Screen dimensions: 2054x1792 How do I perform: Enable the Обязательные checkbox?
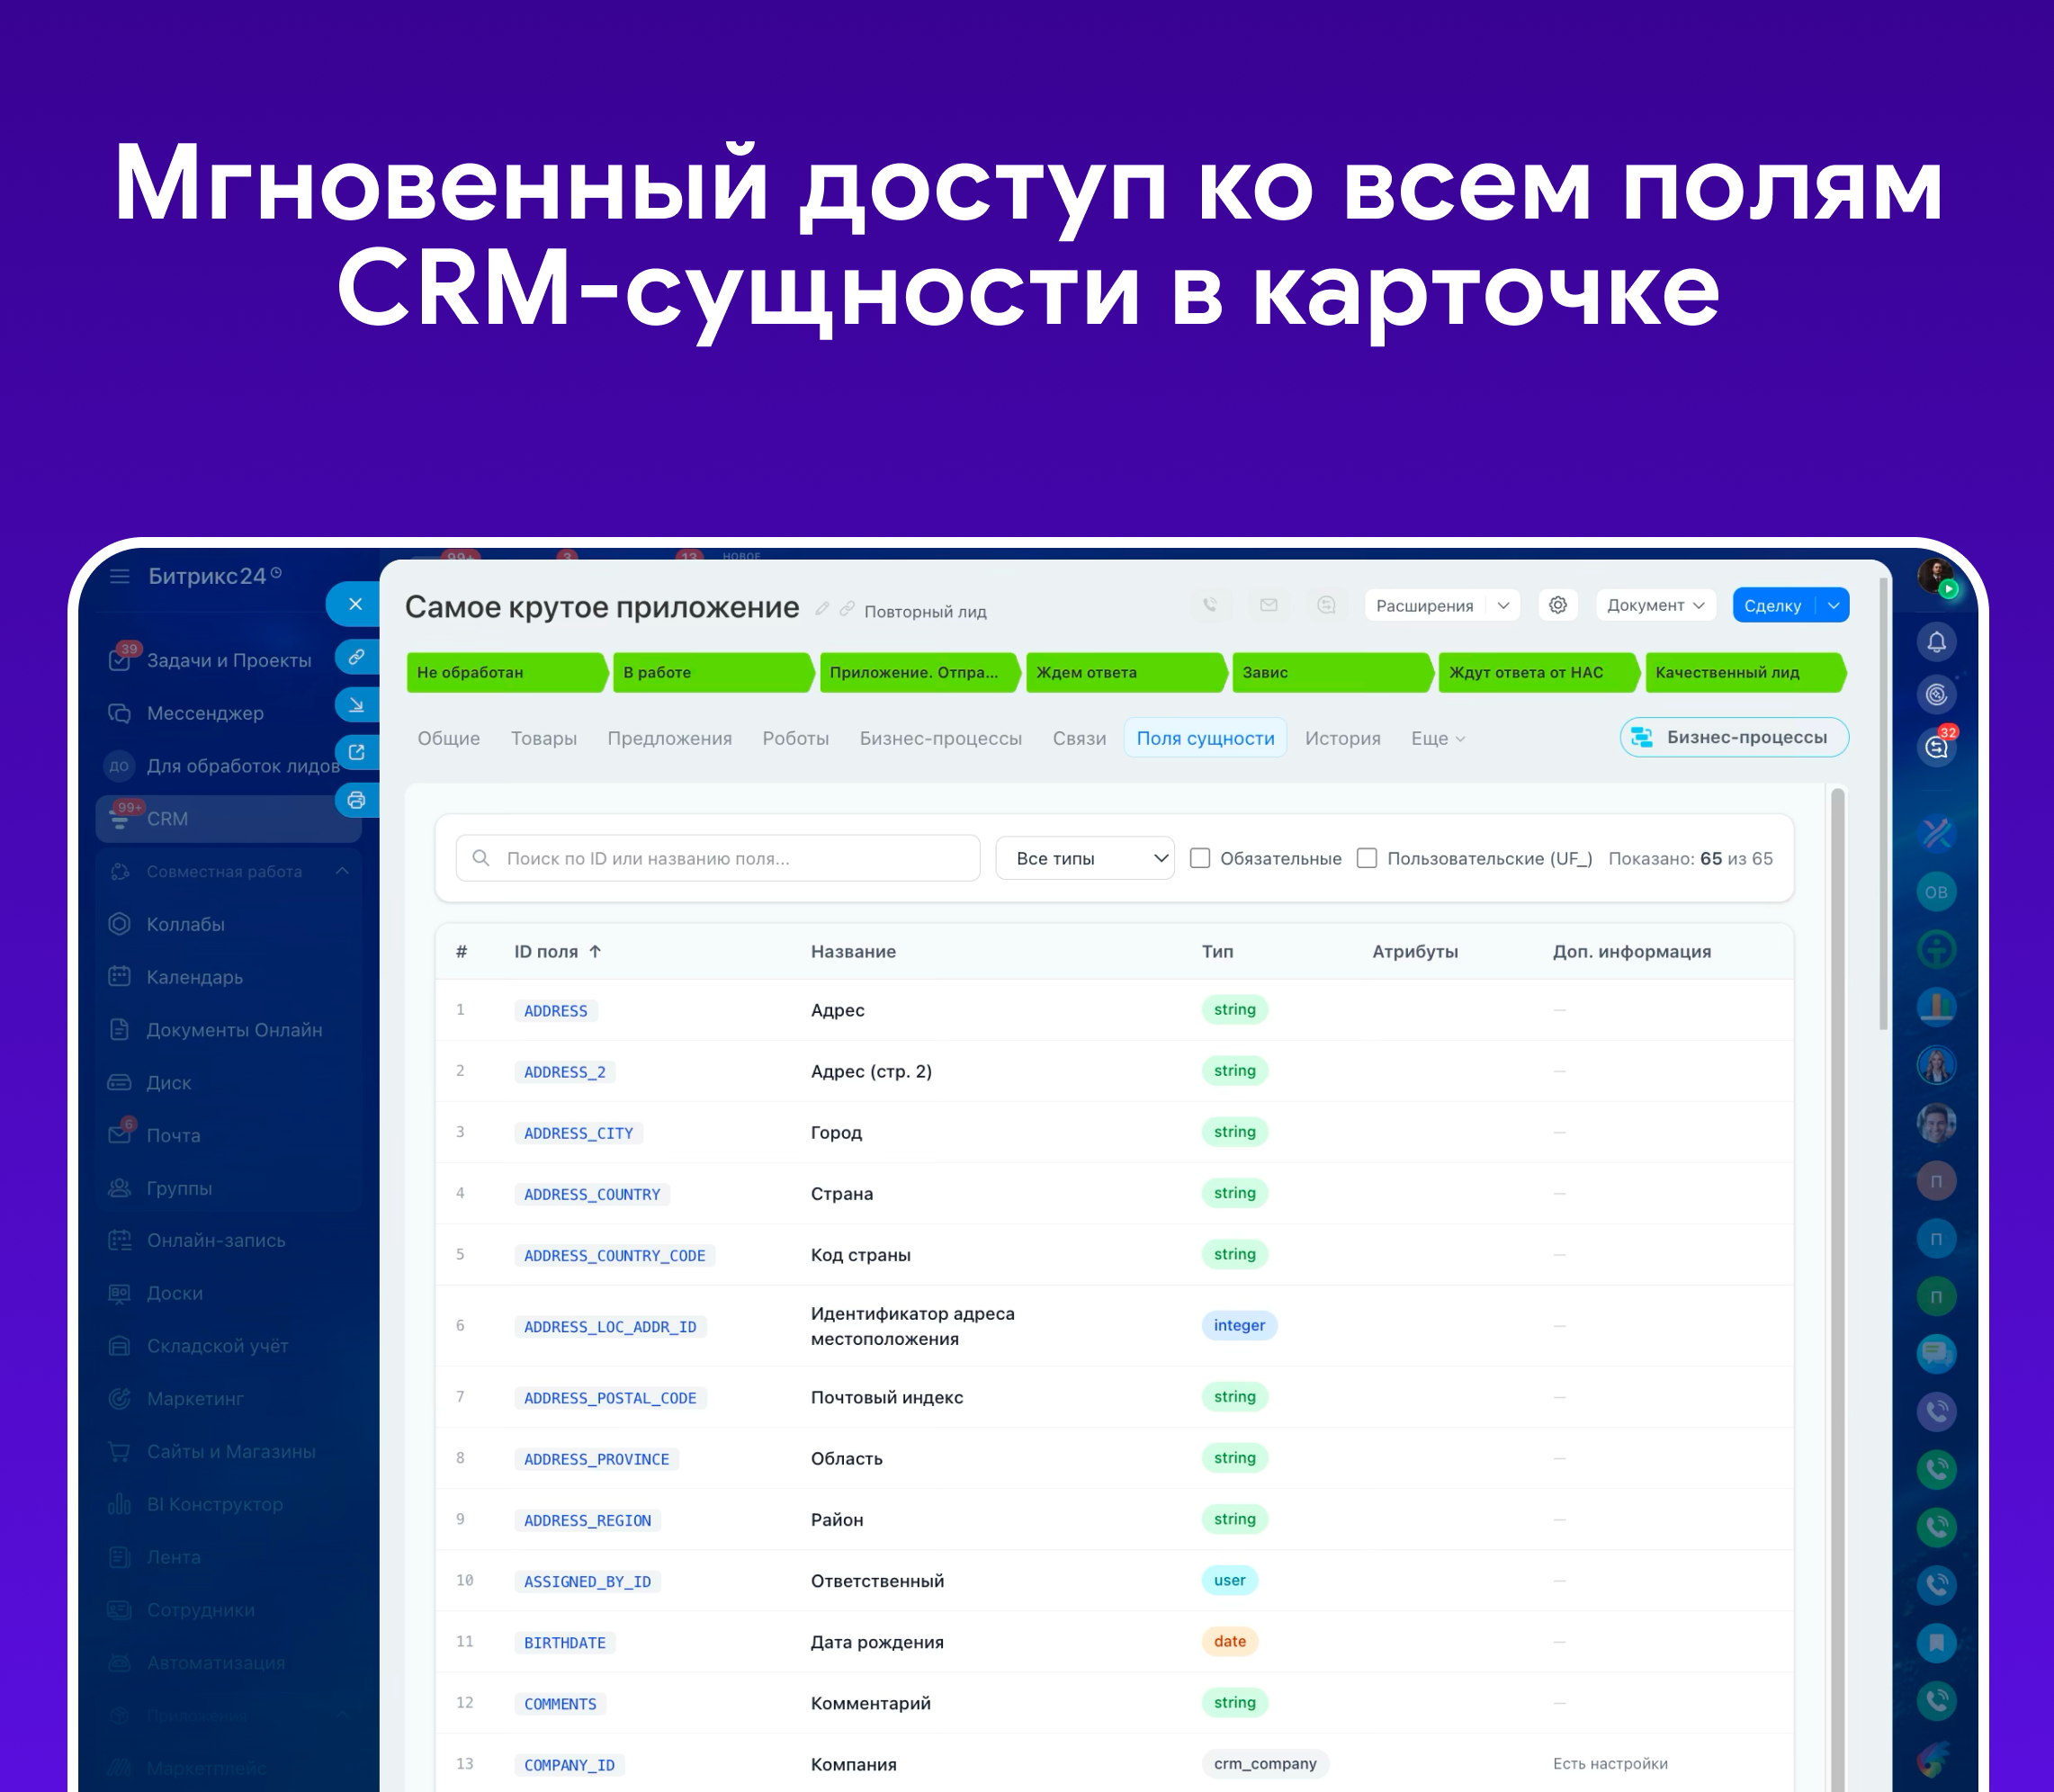1200,858
